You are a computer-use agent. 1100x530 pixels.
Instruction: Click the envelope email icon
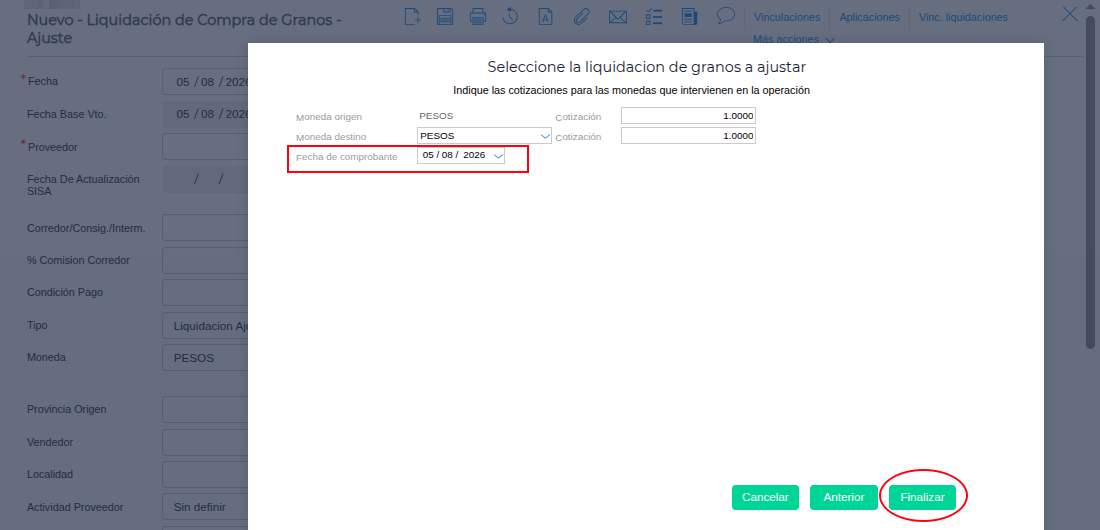coord(617,17)
